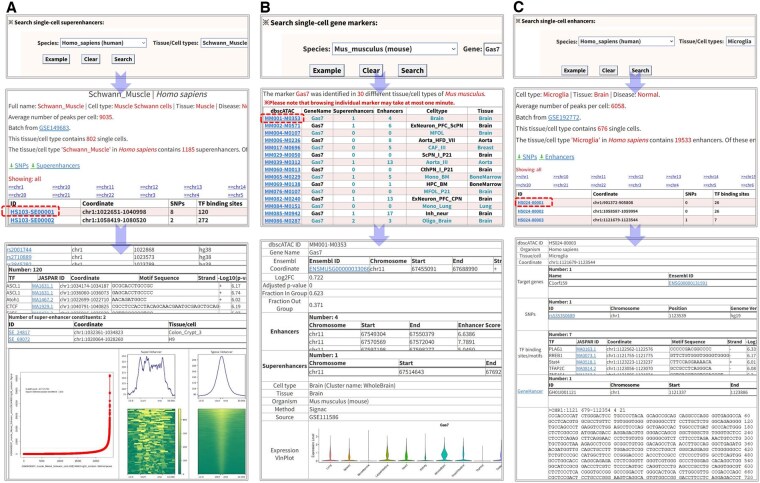Focus Tissue/Cell types field containing Microglia
This screenshot has width=760, height=483.
(740, 41)
